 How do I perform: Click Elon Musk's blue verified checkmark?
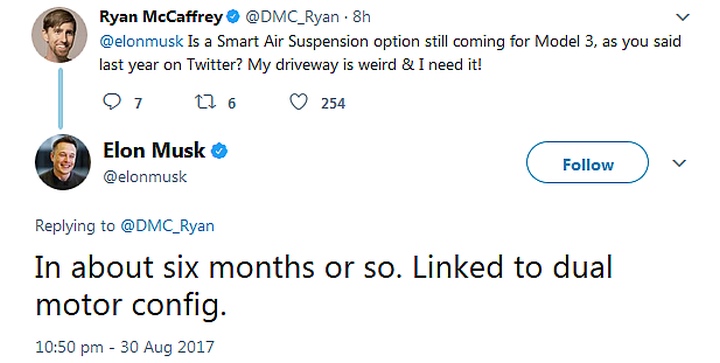(219, 151)
